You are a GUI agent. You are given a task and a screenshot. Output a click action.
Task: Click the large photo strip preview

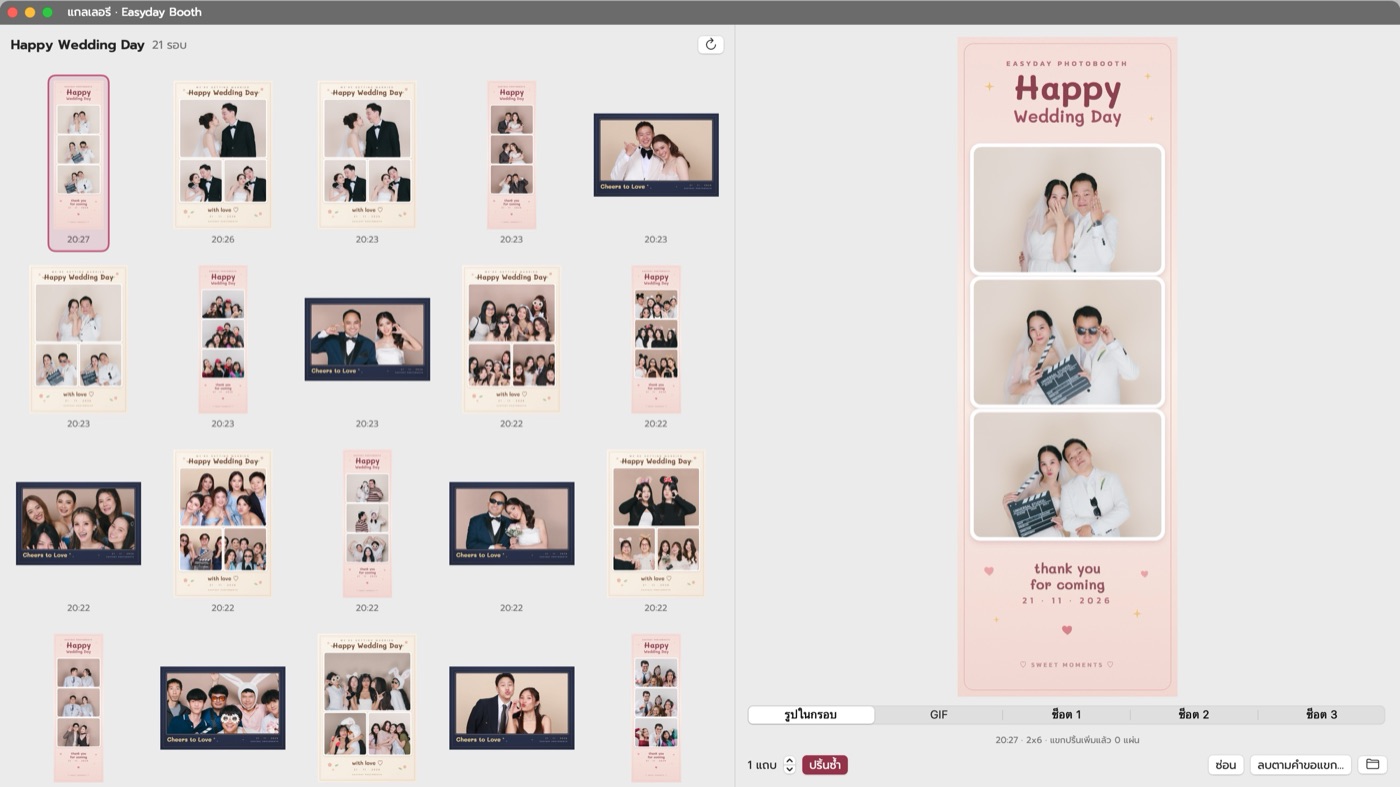coord(1067,367)
